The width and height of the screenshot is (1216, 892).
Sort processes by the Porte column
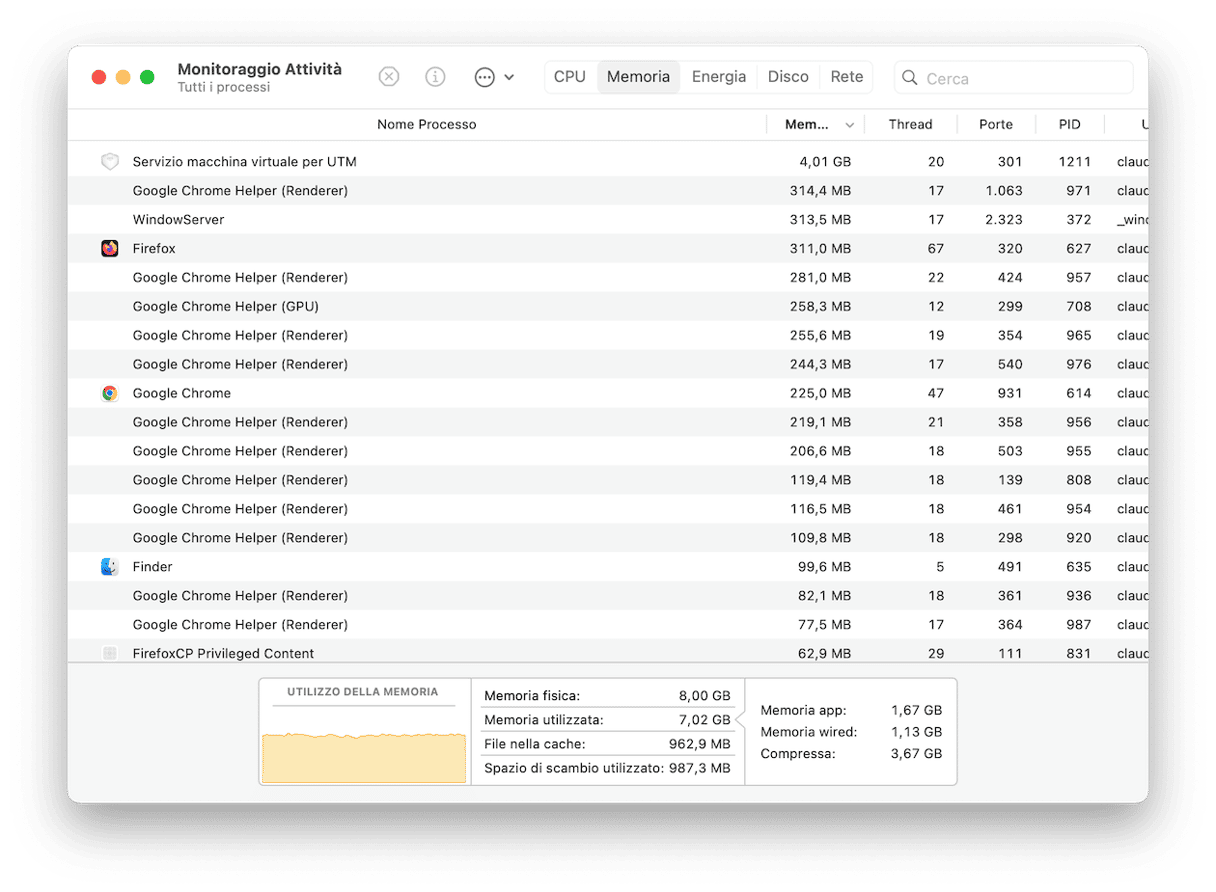pos(996,125)
